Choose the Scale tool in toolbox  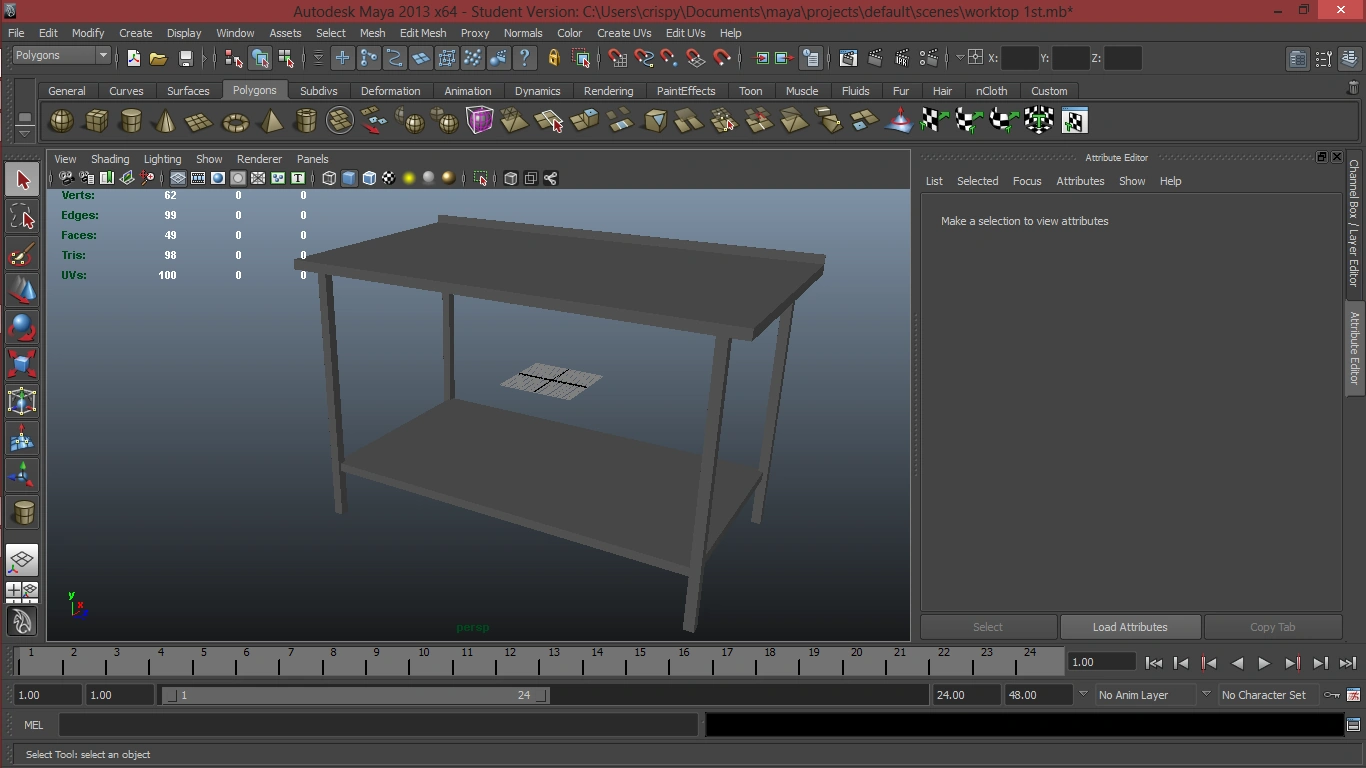click(22, 363)
